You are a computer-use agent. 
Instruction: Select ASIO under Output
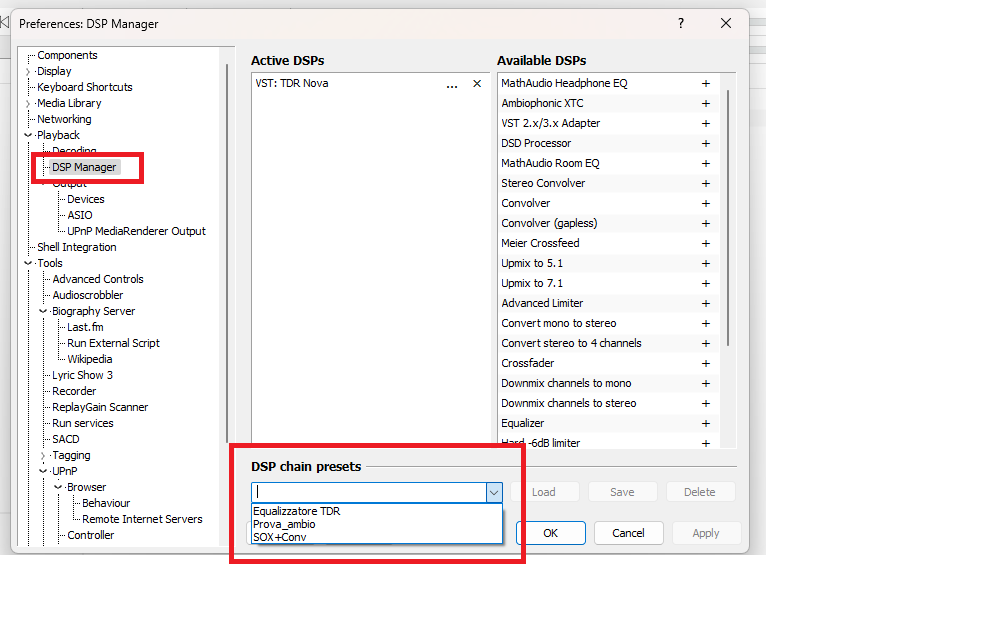80,215
